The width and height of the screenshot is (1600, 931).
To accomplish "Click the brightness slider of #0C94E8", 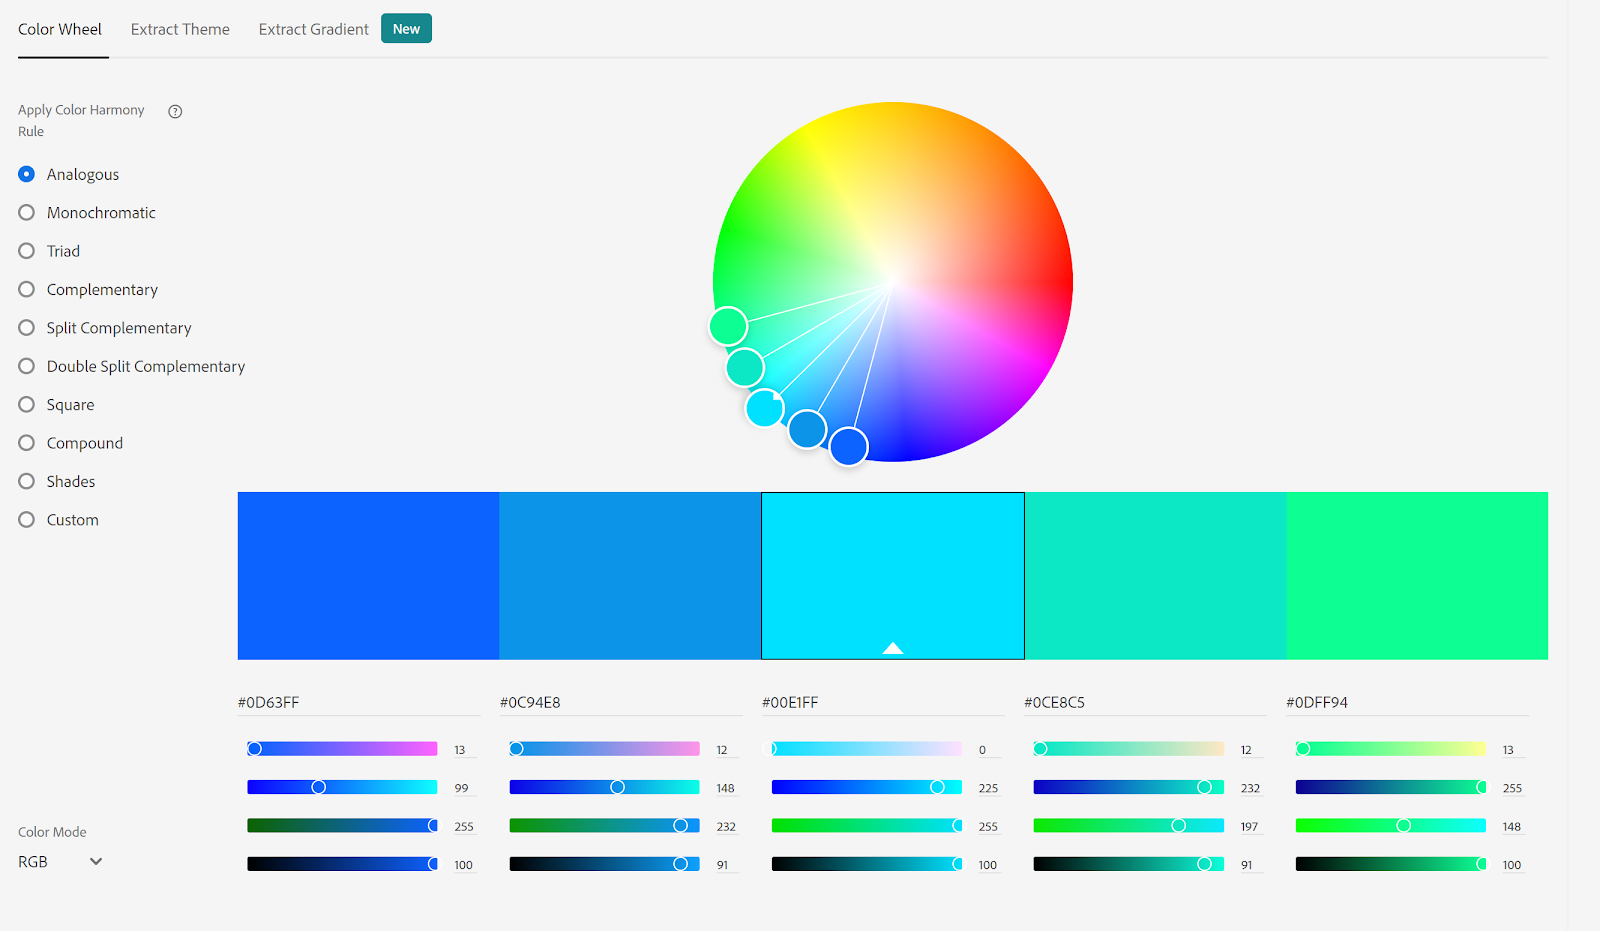I will coord(604,864).
